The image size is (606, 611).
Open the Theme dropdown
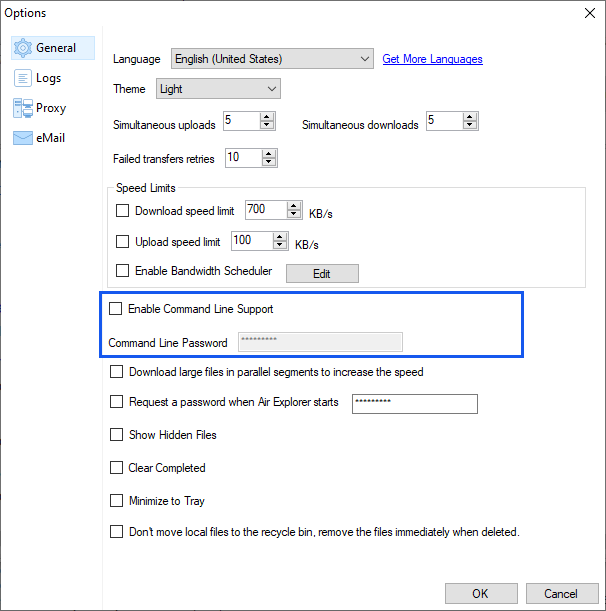(x=218, y=89)
